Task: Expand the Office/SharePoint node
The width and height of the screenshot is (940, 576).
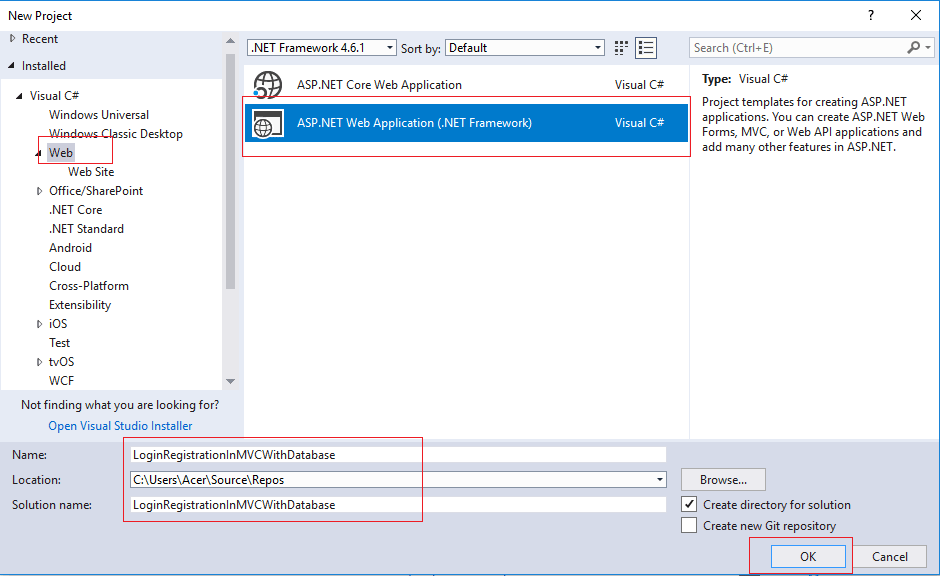Action: pos(38,190)
